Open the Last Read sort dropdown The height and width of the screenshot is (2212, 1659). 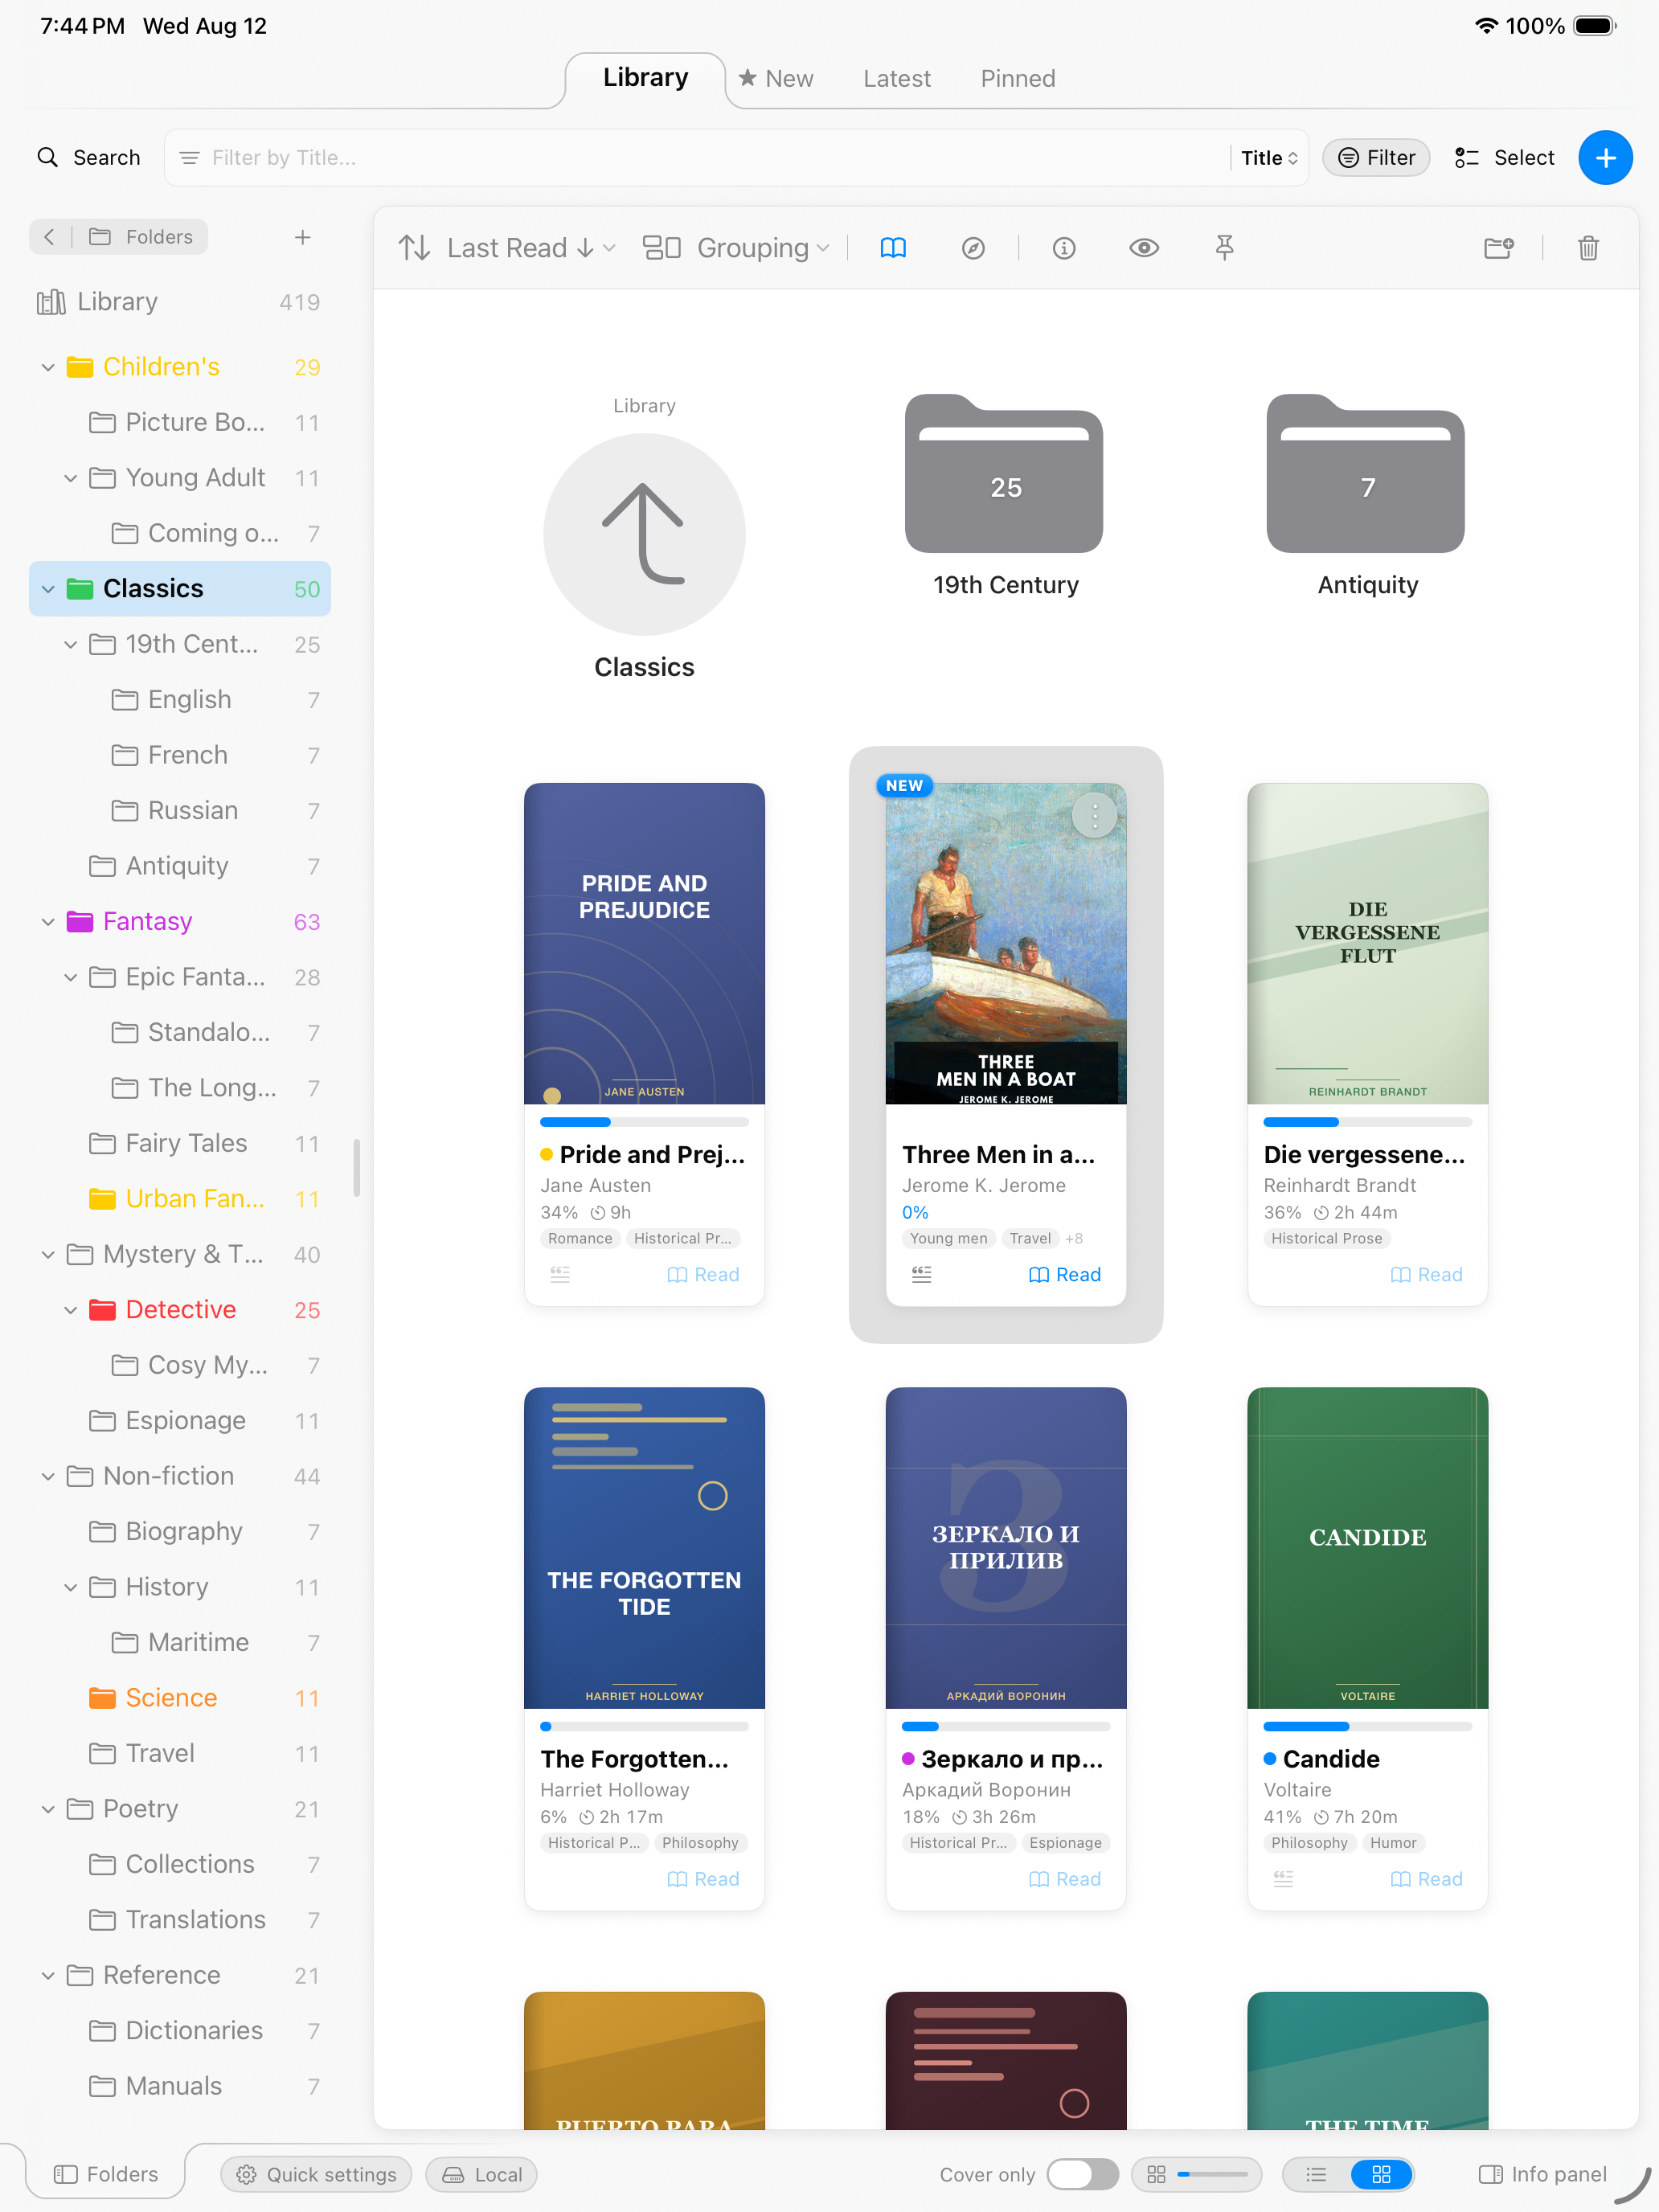point(530,248)
